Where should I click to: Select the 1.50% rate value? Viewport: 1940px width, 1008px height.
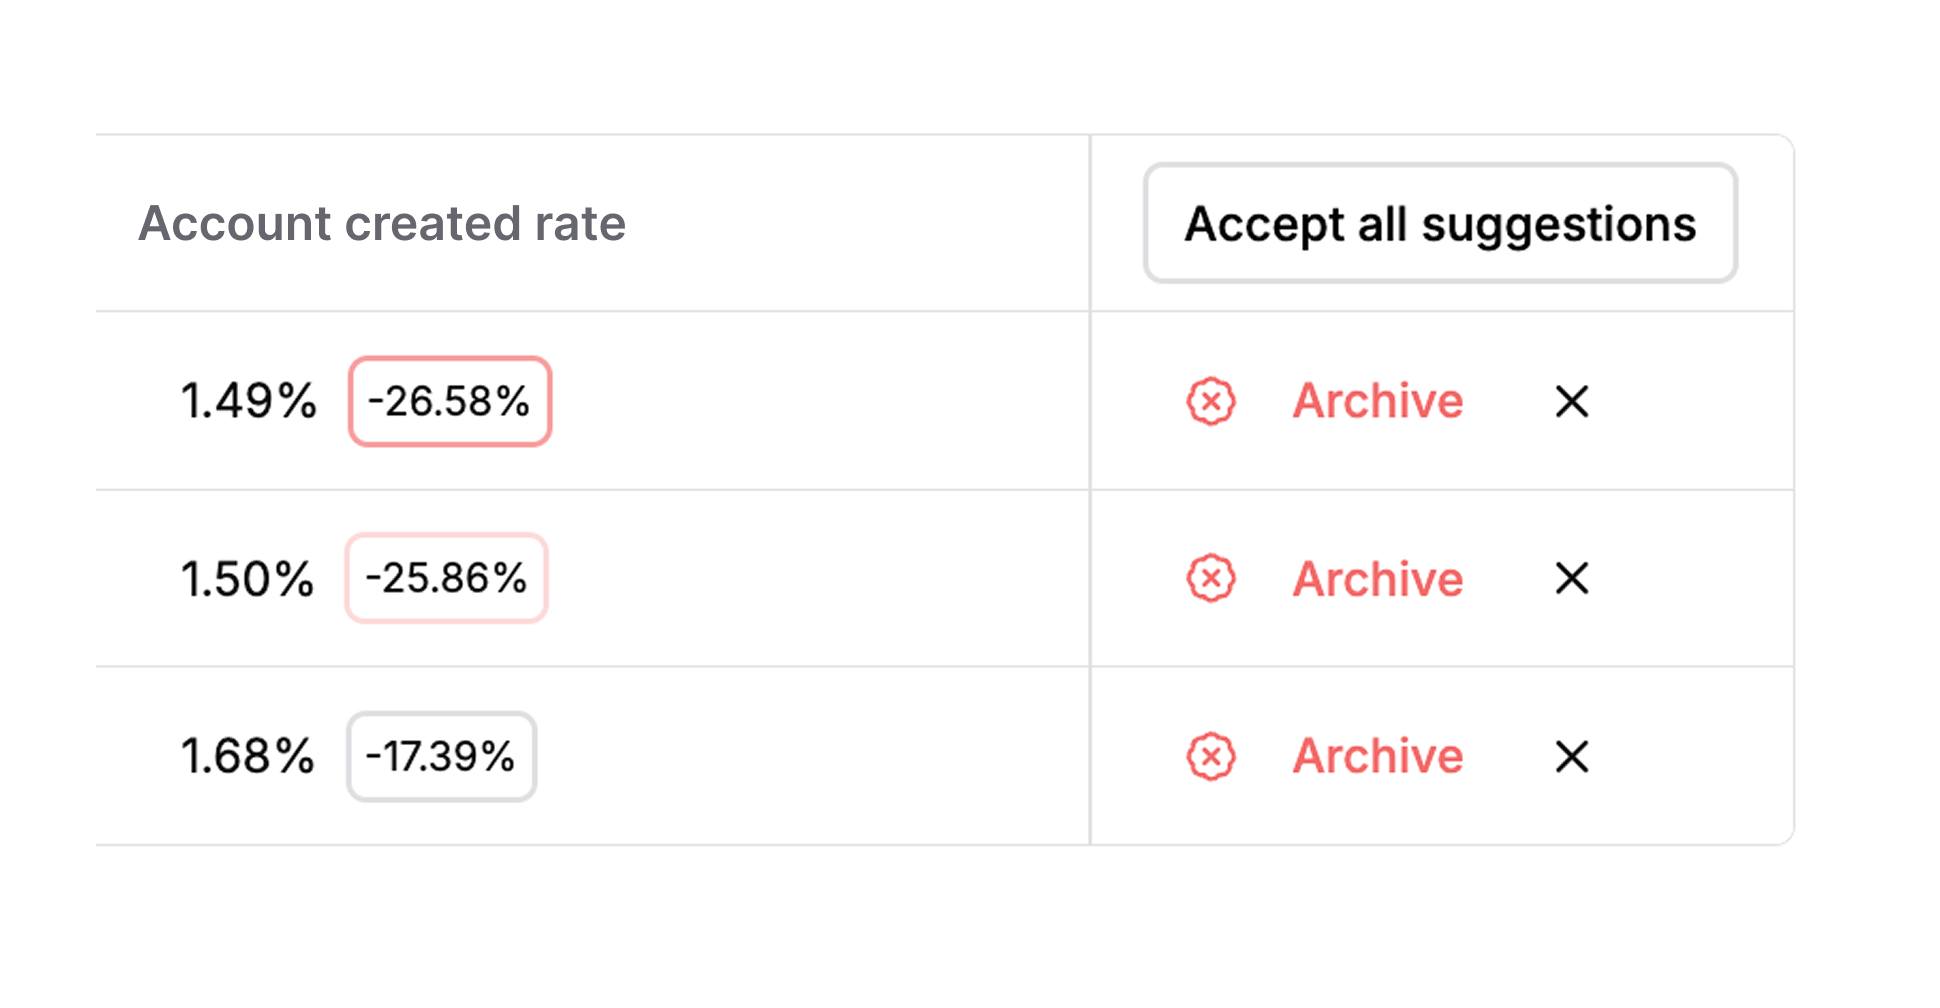pos(246,578)
